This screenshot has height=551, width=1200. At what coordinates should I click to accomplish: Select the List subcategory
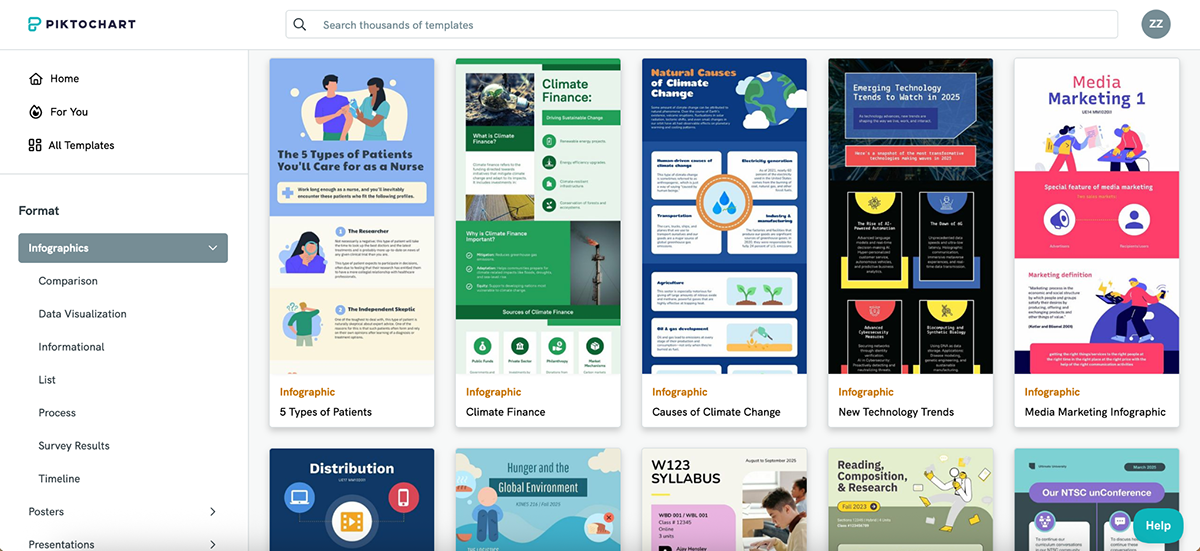point(47,380)
